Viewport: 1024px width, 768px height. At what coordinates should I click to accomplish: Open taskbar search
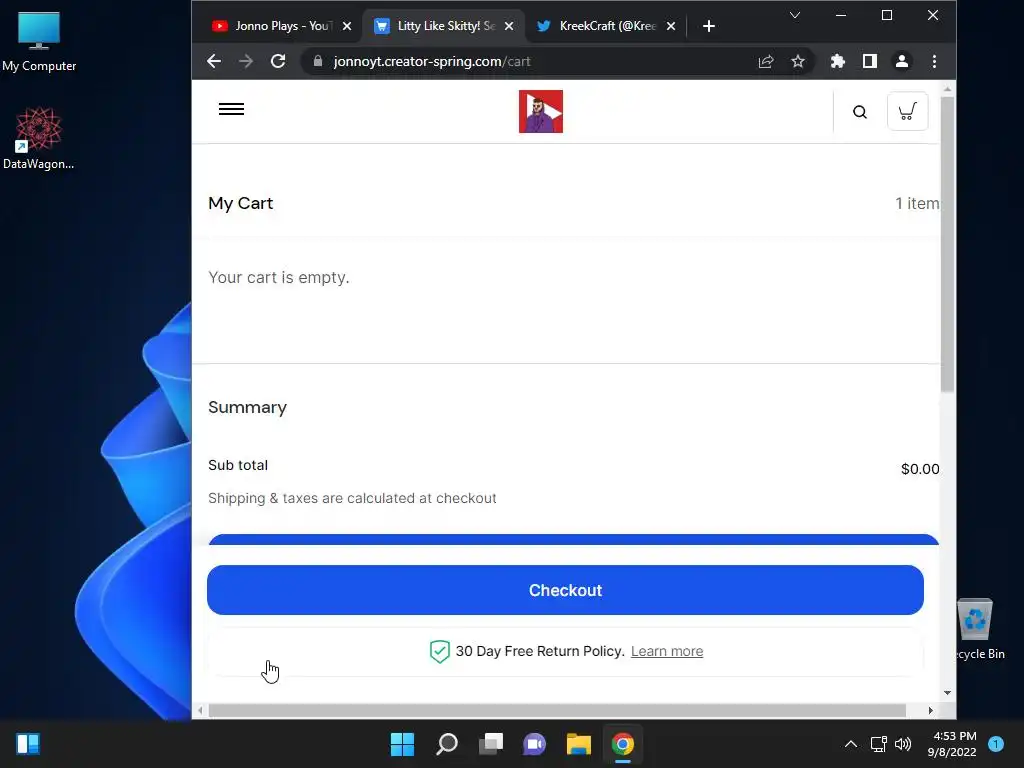pyautogui.click(x=447, y=744)
